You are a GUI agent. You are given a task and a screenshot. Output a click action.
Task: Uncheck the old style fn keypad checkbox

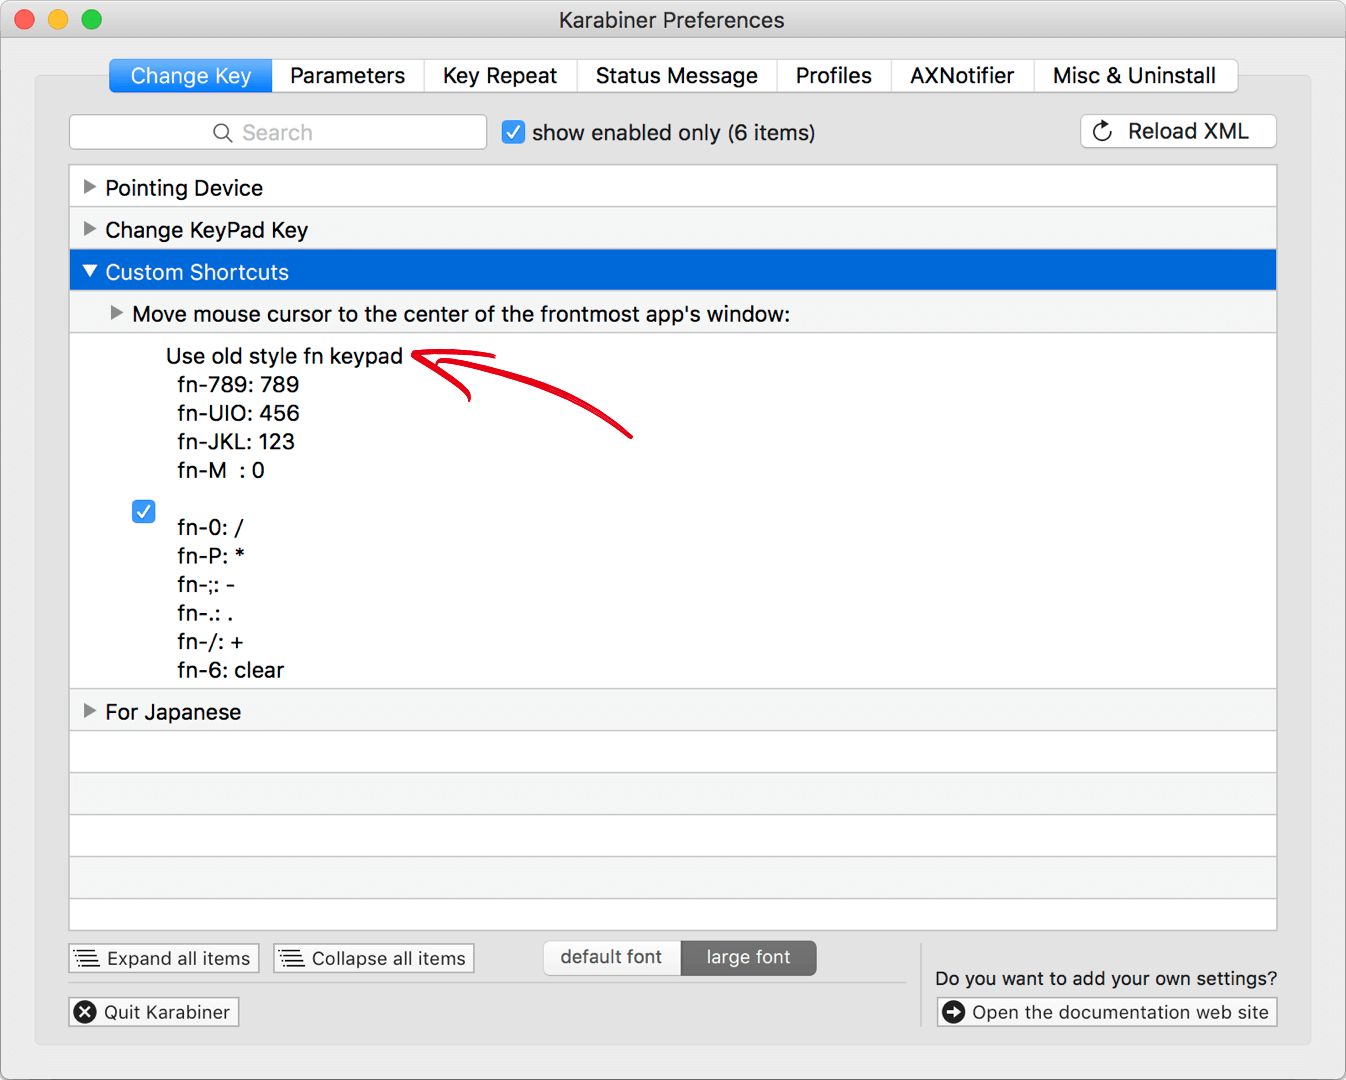click(x=144, y=512)
